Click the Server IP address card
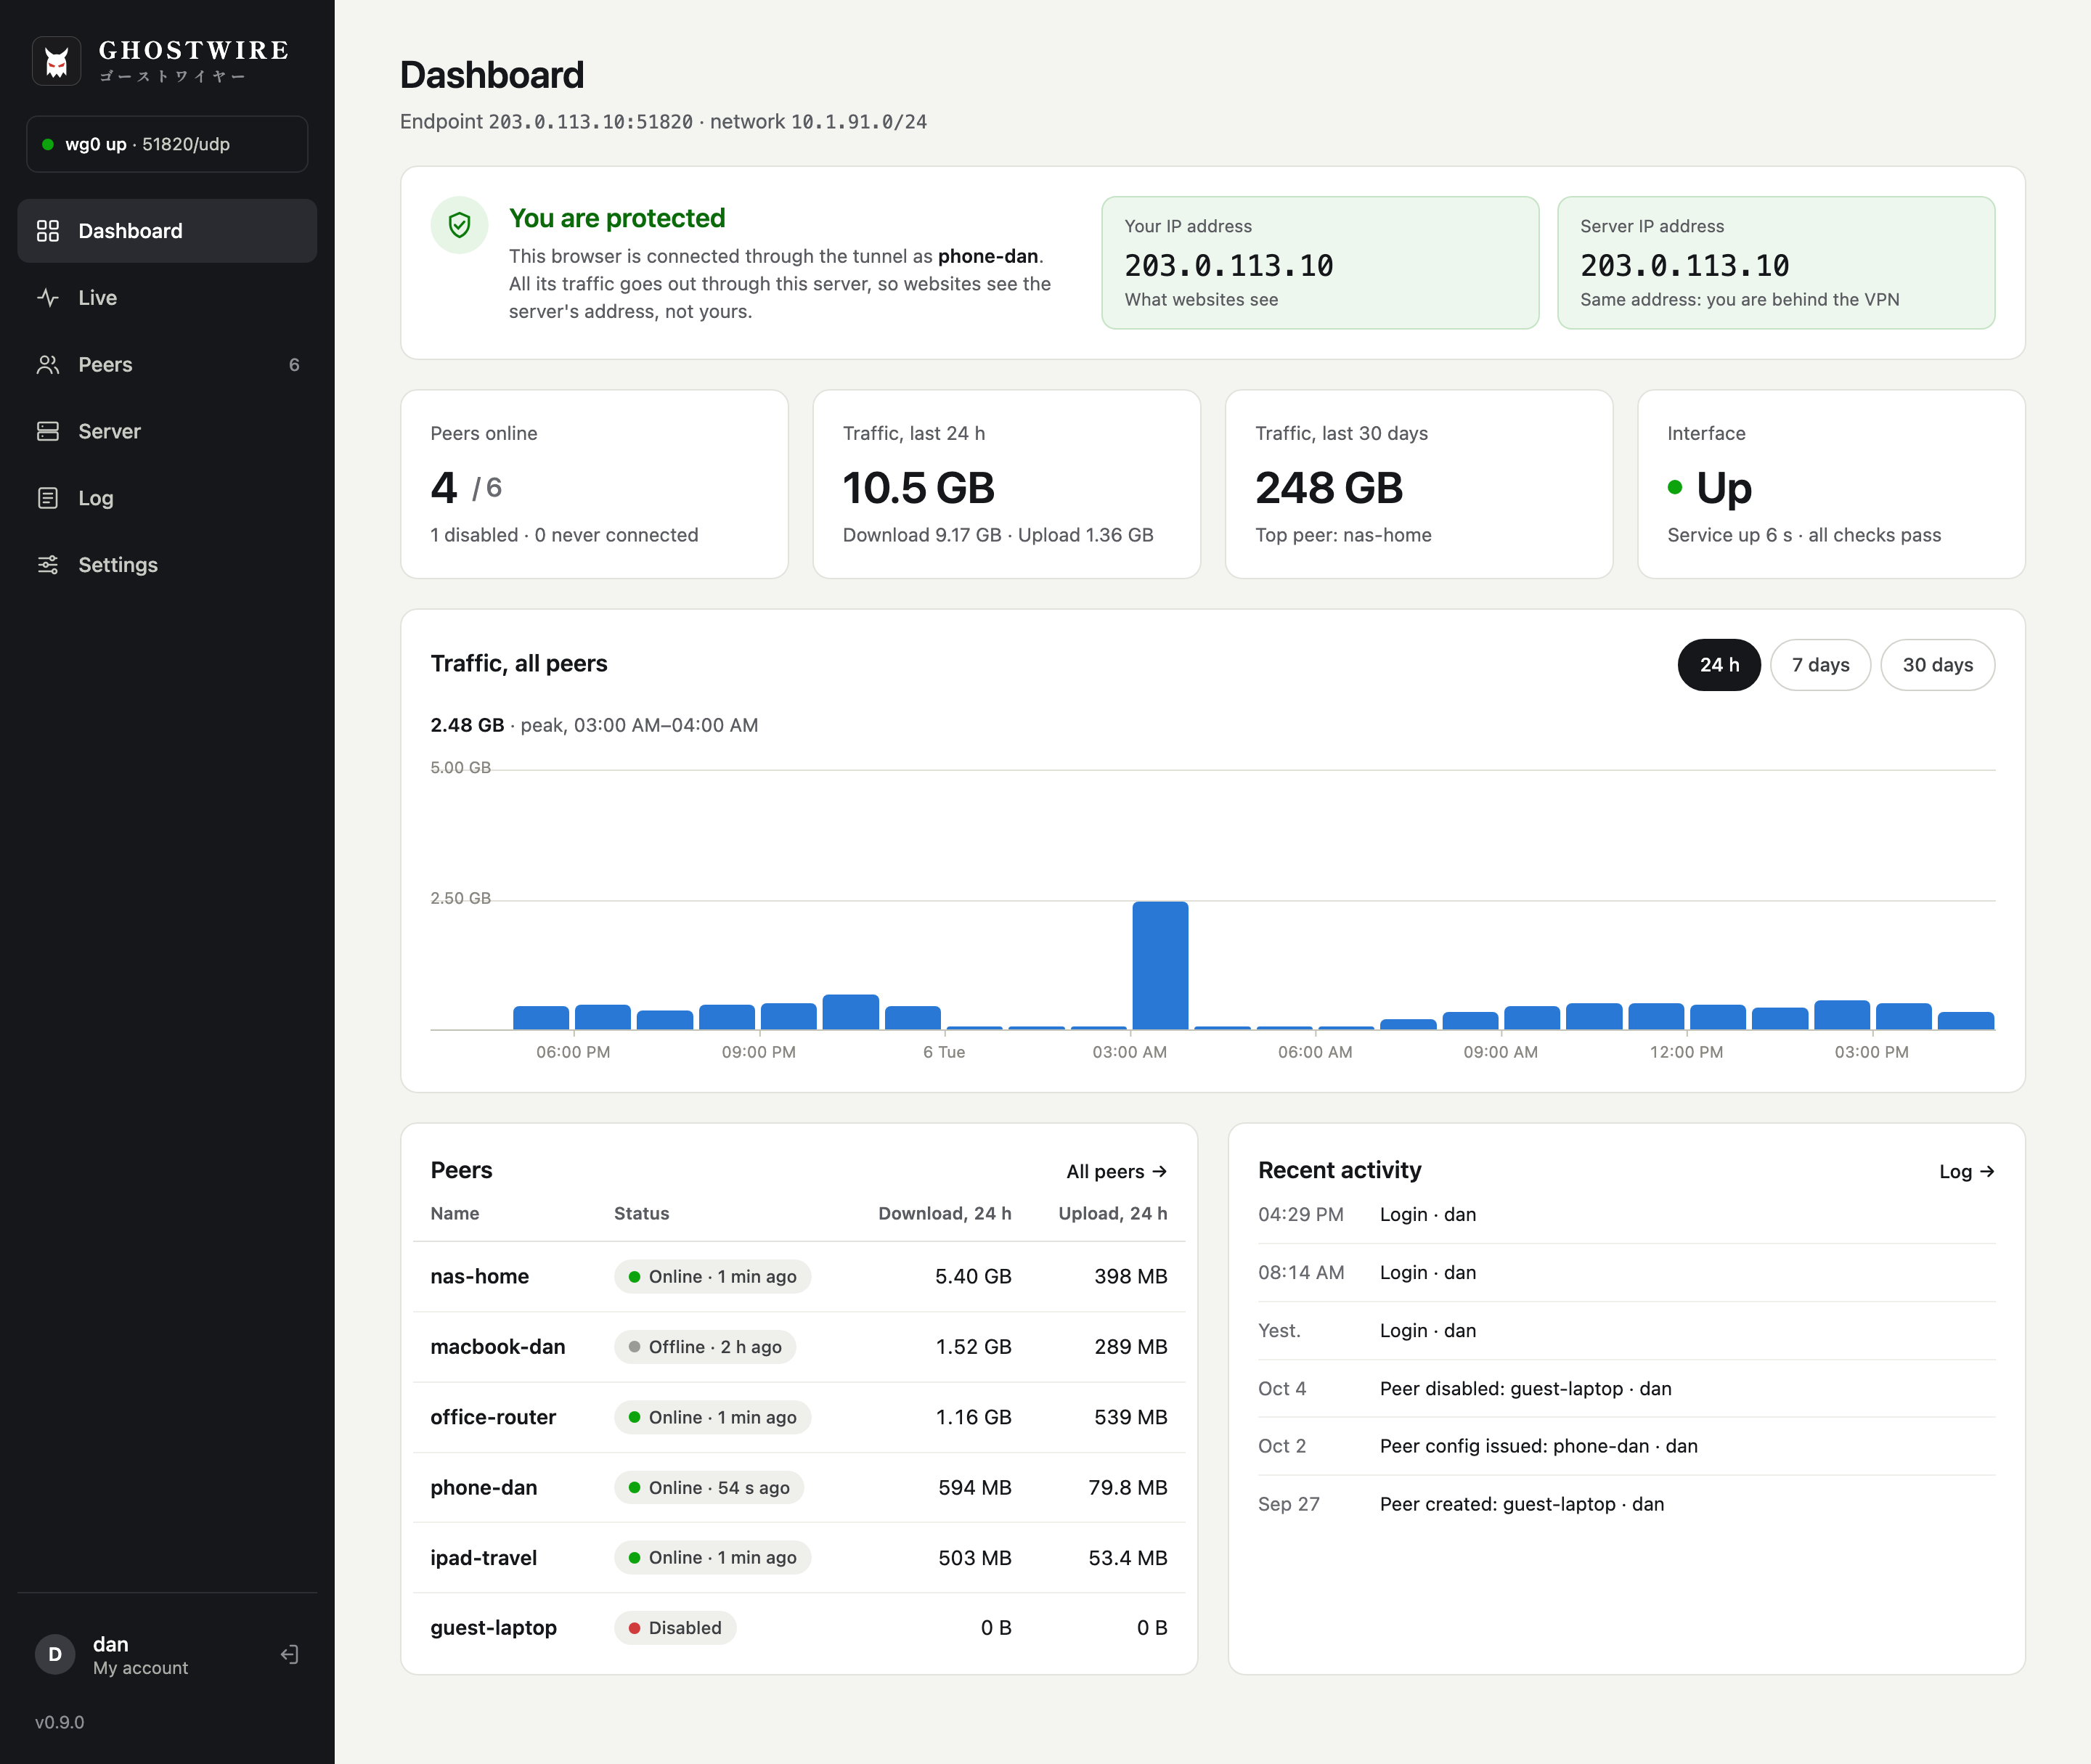Screen dimensions: 2091x1764 (x=1776, y=263)
